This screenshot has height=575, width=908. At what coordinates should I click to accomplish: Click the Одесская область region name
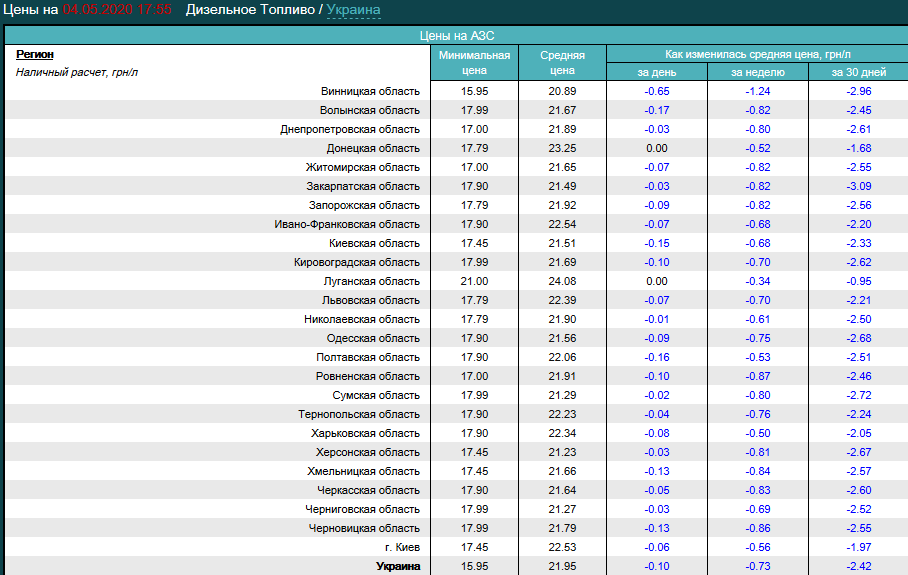click(373, 338)
